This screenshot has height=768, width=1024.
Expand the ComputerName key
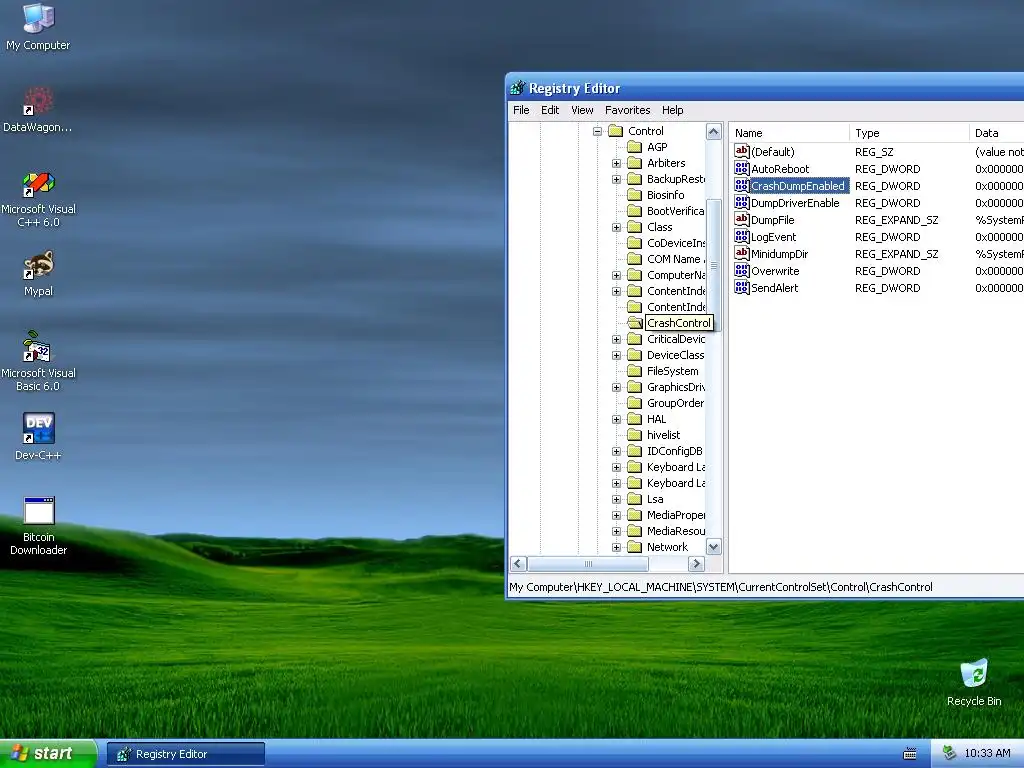tap(616, 275)
